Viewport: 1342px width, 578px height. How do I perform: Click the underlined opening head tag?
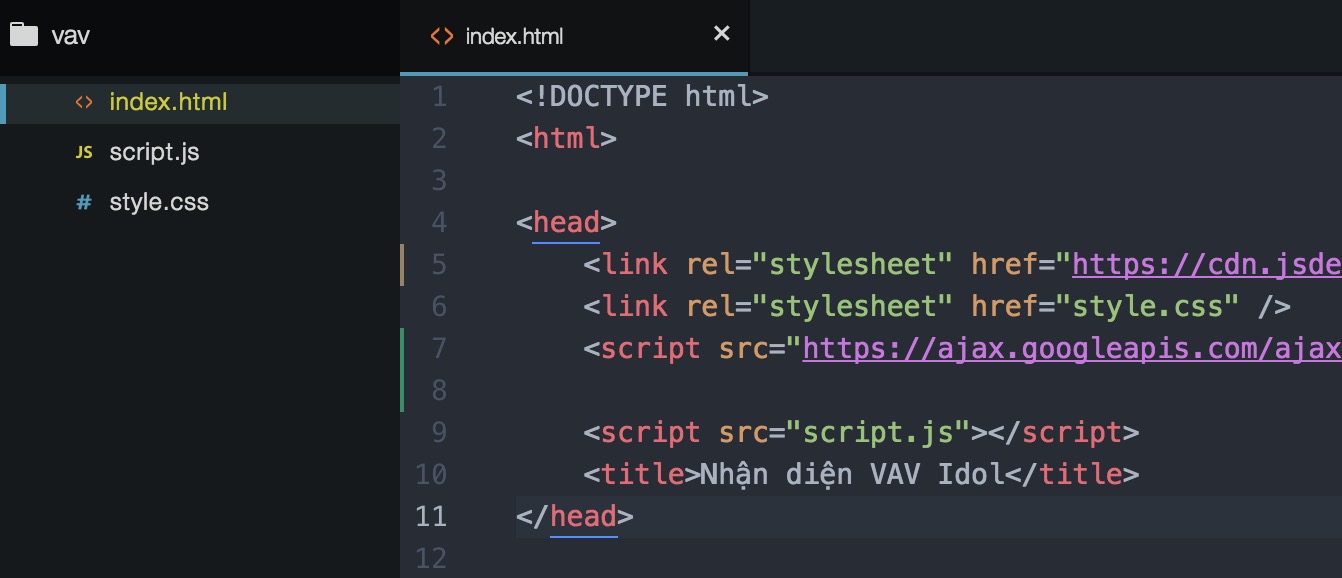[x=566, y=222]
